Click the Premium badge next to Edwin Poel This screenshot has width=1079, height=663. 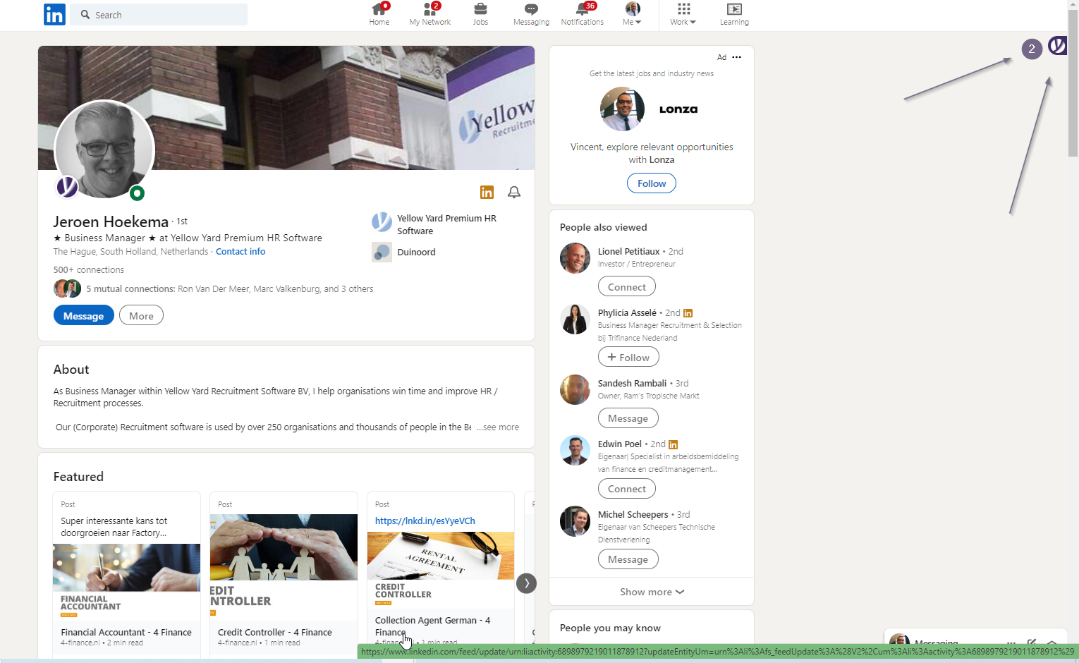click(x=673, y=445)
